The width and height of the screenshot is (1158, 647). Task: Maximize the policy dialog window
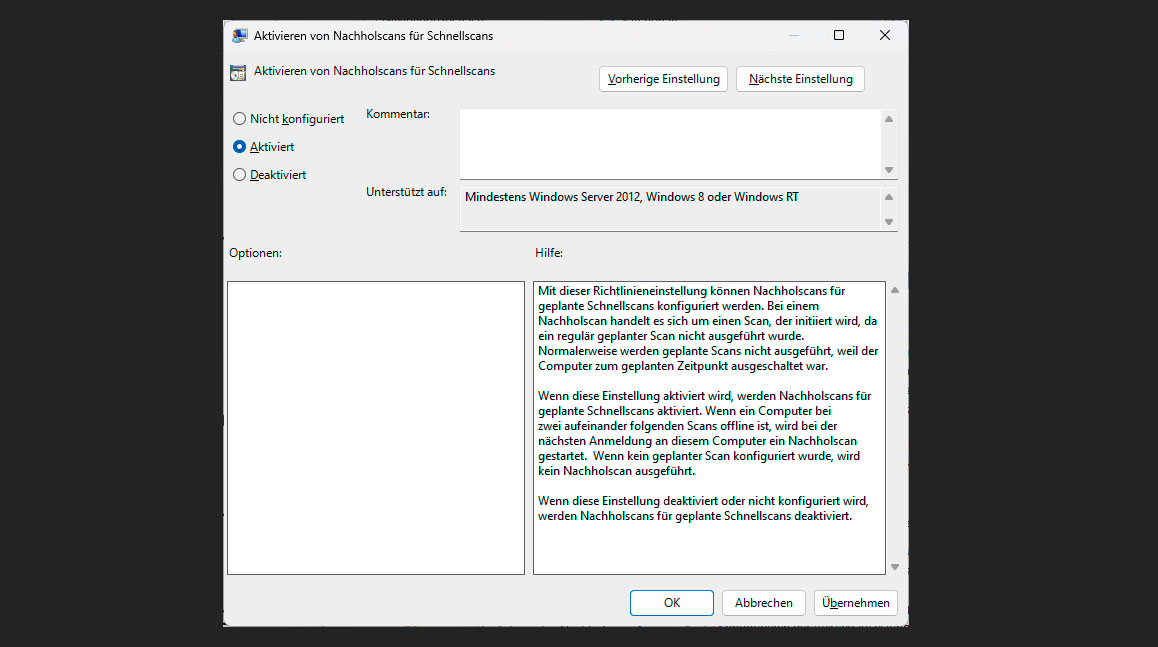click(x=839, y=35)
